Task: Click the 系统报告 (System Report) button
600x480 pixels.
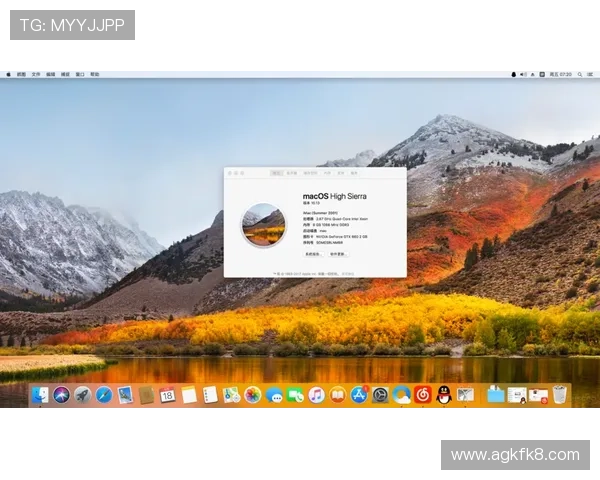Action: pos(313,254)
